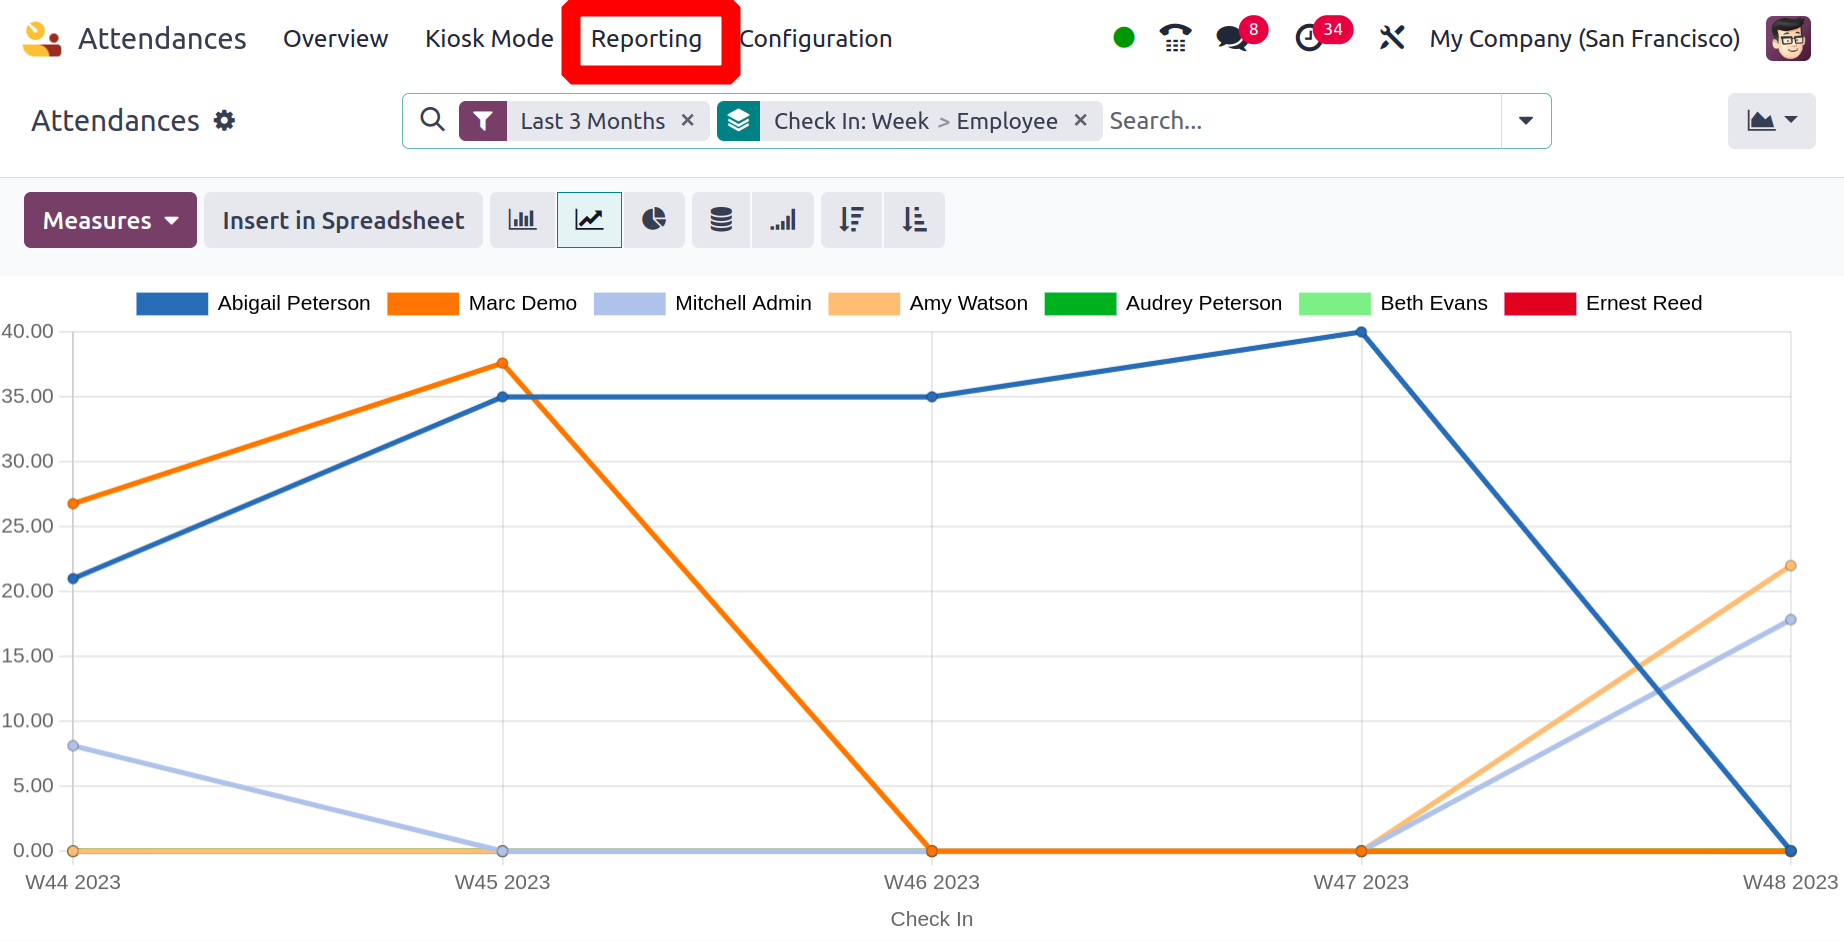Open the Overview menu

[335, 39]
